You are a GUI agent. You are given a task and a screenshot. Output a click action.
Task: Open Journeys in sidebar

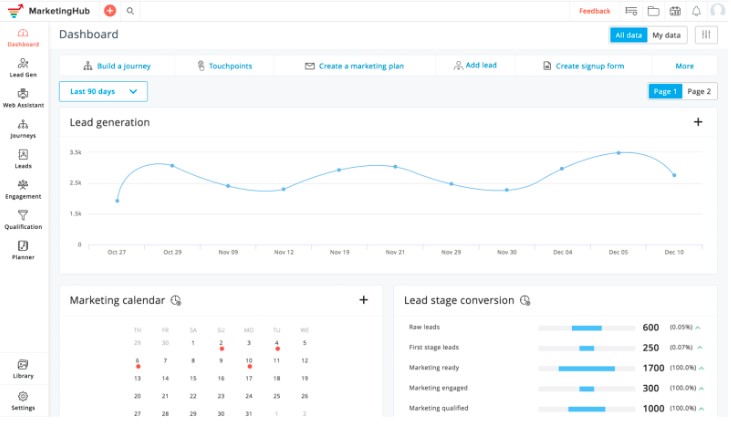(x=23, y=129)
